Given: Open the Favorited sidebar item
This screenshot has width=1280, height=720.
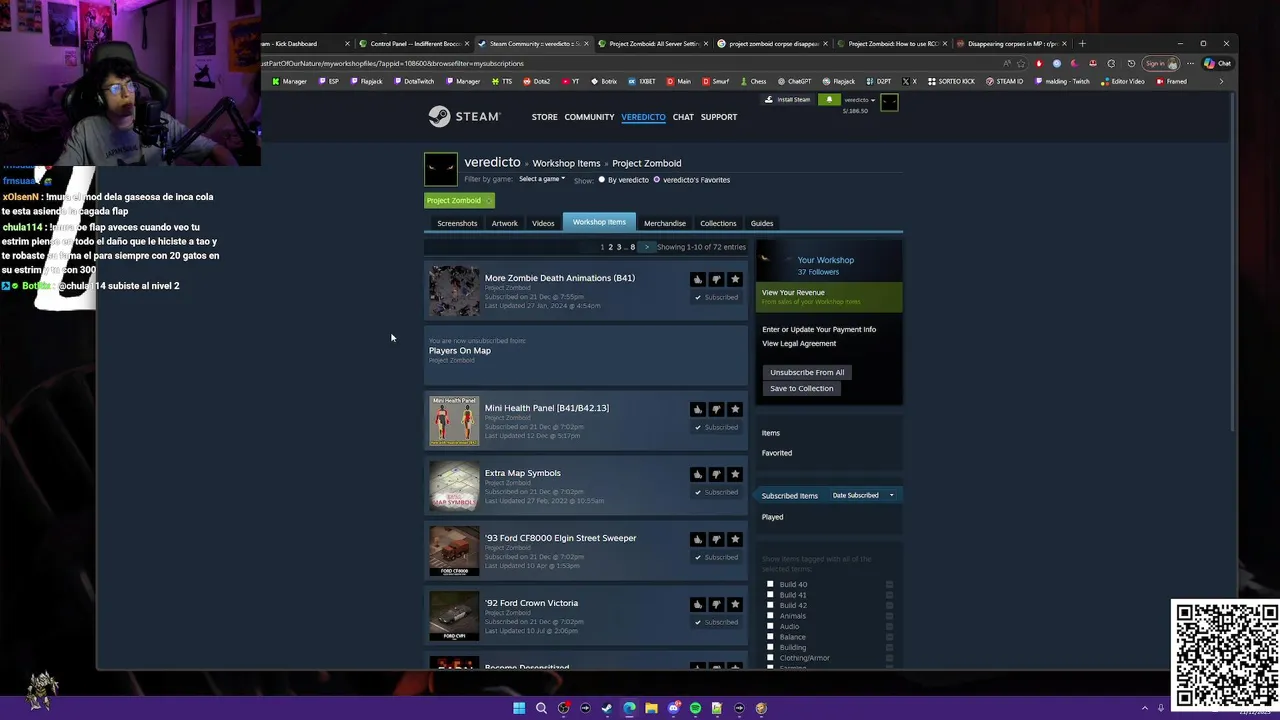Looking at the screenshot, I should (777, 453).
